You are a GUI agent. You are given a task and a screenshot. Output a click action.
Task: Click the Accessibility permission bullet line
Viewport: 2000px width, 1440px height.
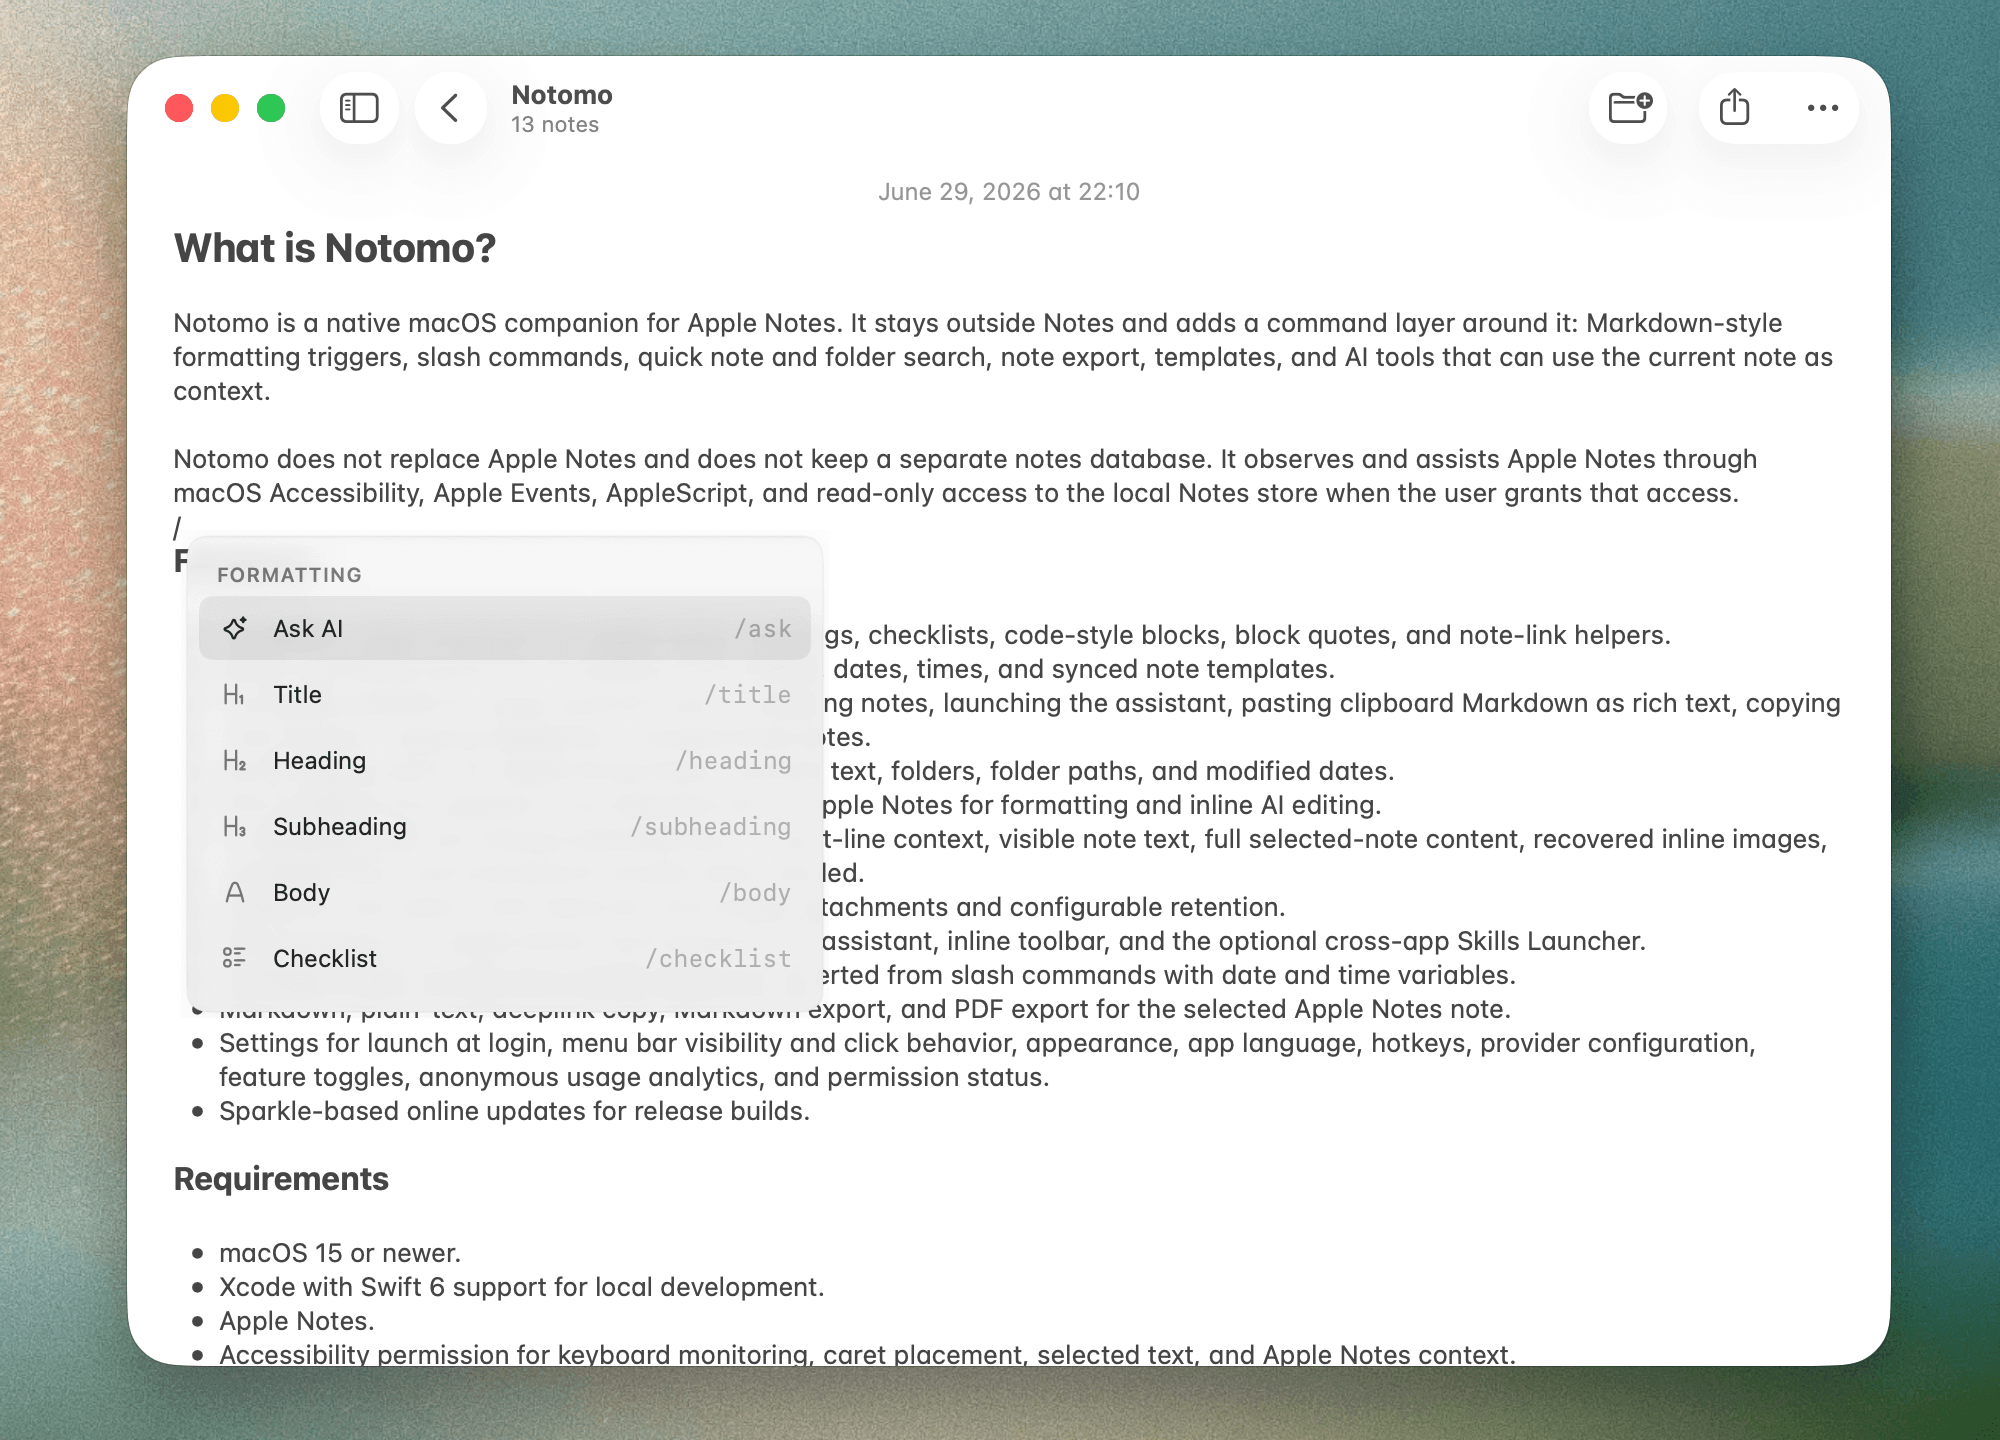[867, 1353]
